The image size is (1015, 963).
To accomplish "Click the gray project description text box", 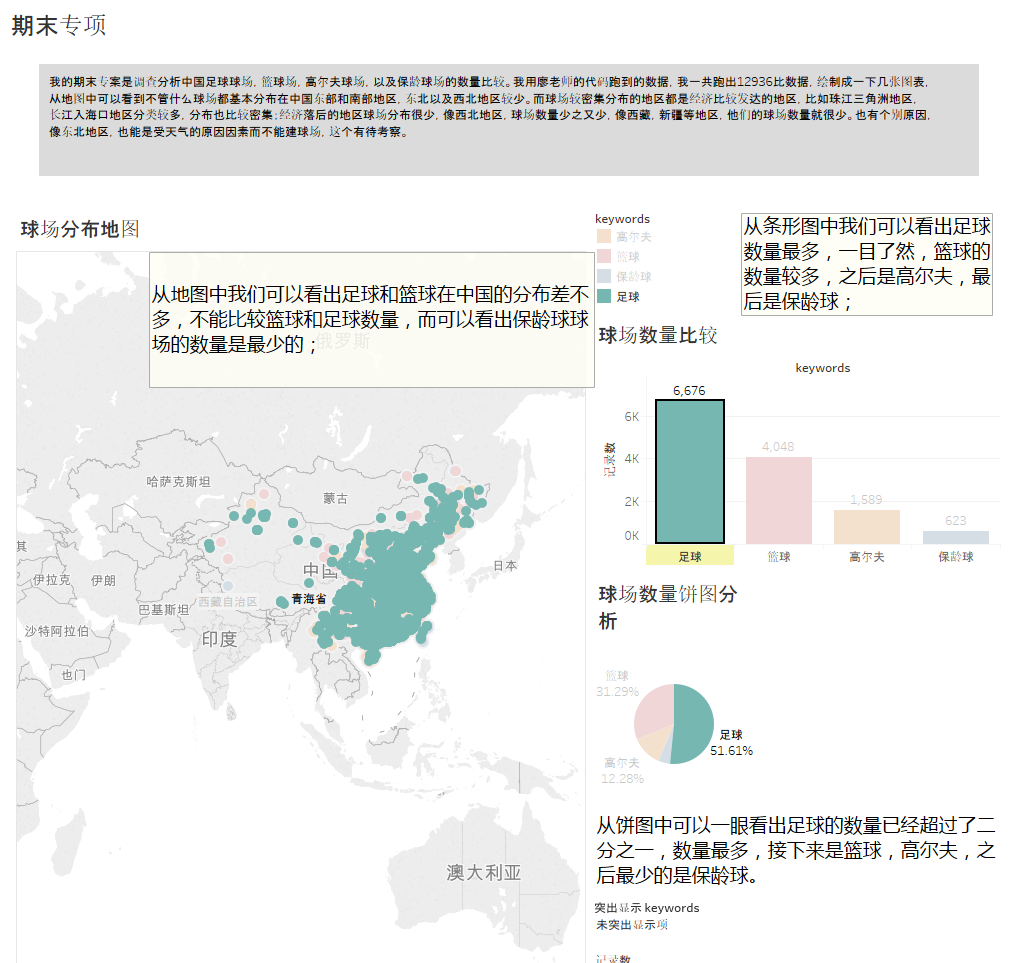I will coord(509,120).
